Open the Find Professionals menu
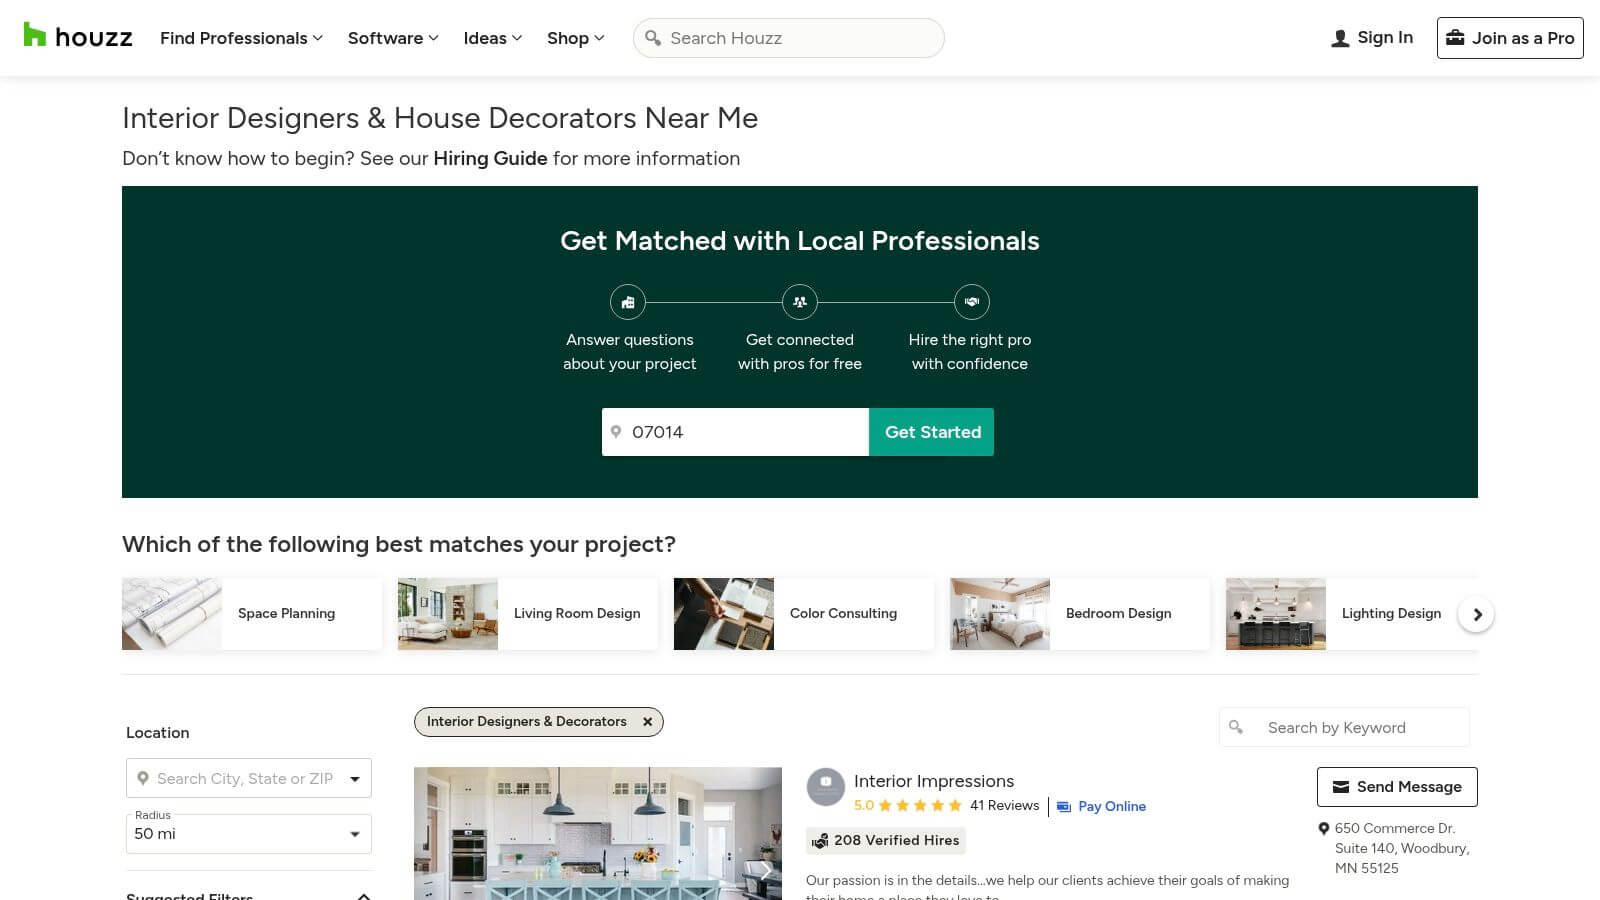Viewport: 1600px width, 900px height. tap(241, 38)
